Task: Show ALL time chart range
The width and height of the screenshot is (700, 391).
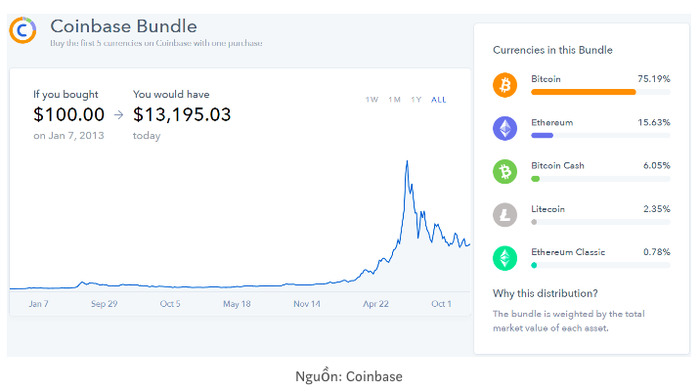Action: click(x=438, y=100)
